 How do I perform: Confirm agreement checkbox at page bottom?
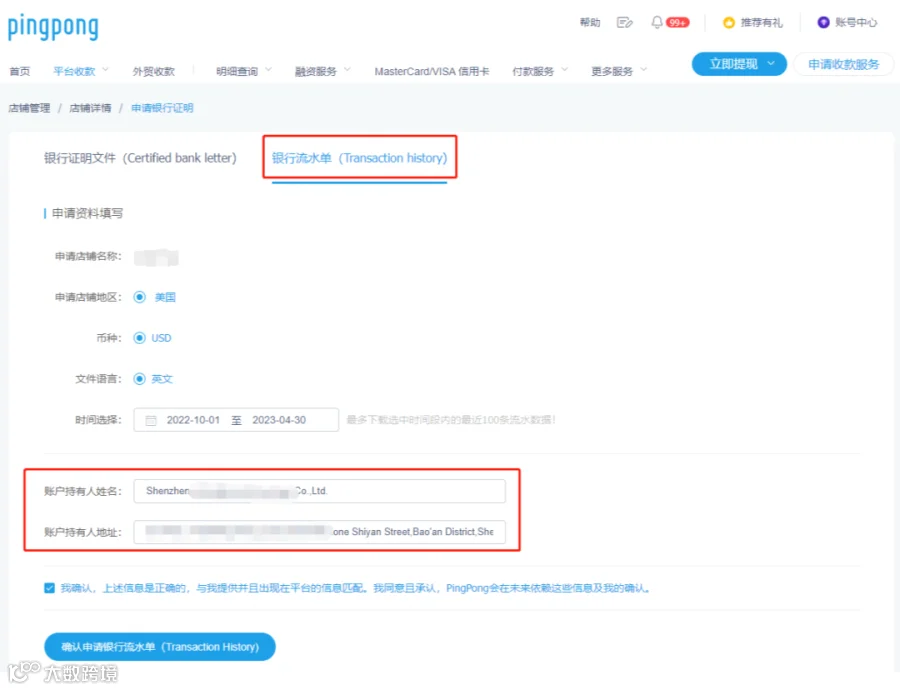coord(49,587)
